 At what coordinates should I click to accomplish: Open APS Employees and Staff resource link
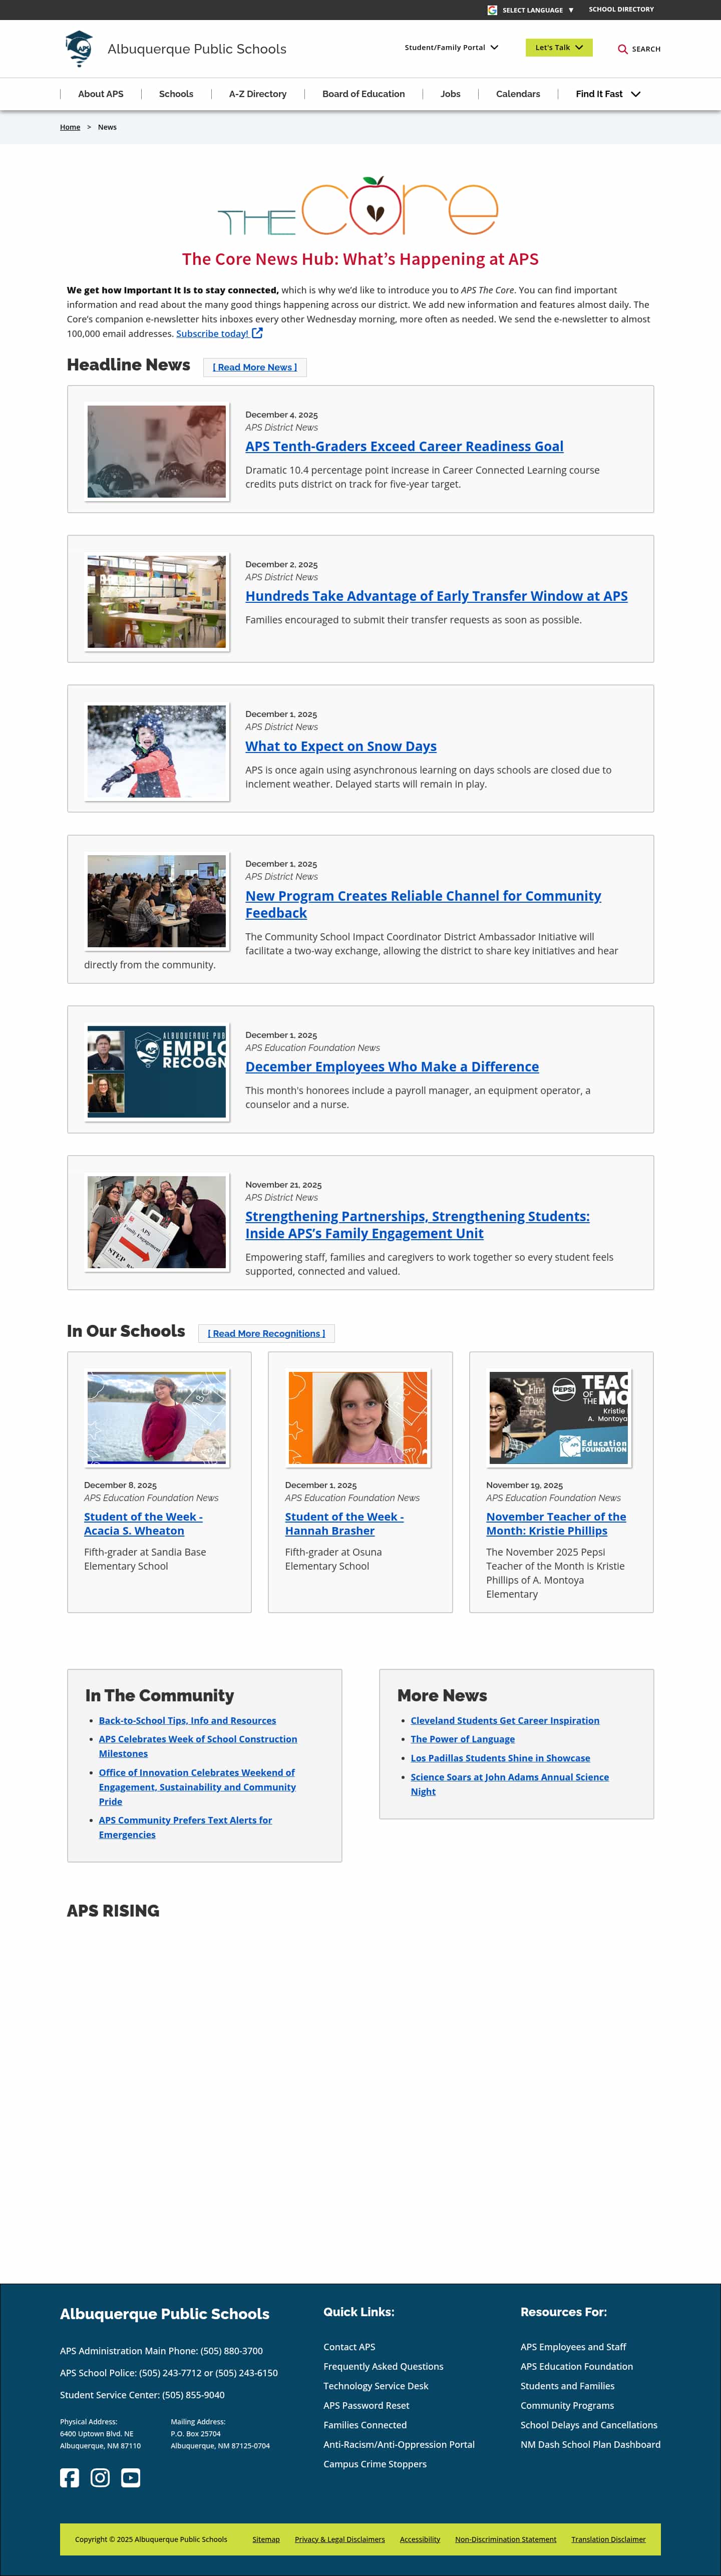point(573,2347)
